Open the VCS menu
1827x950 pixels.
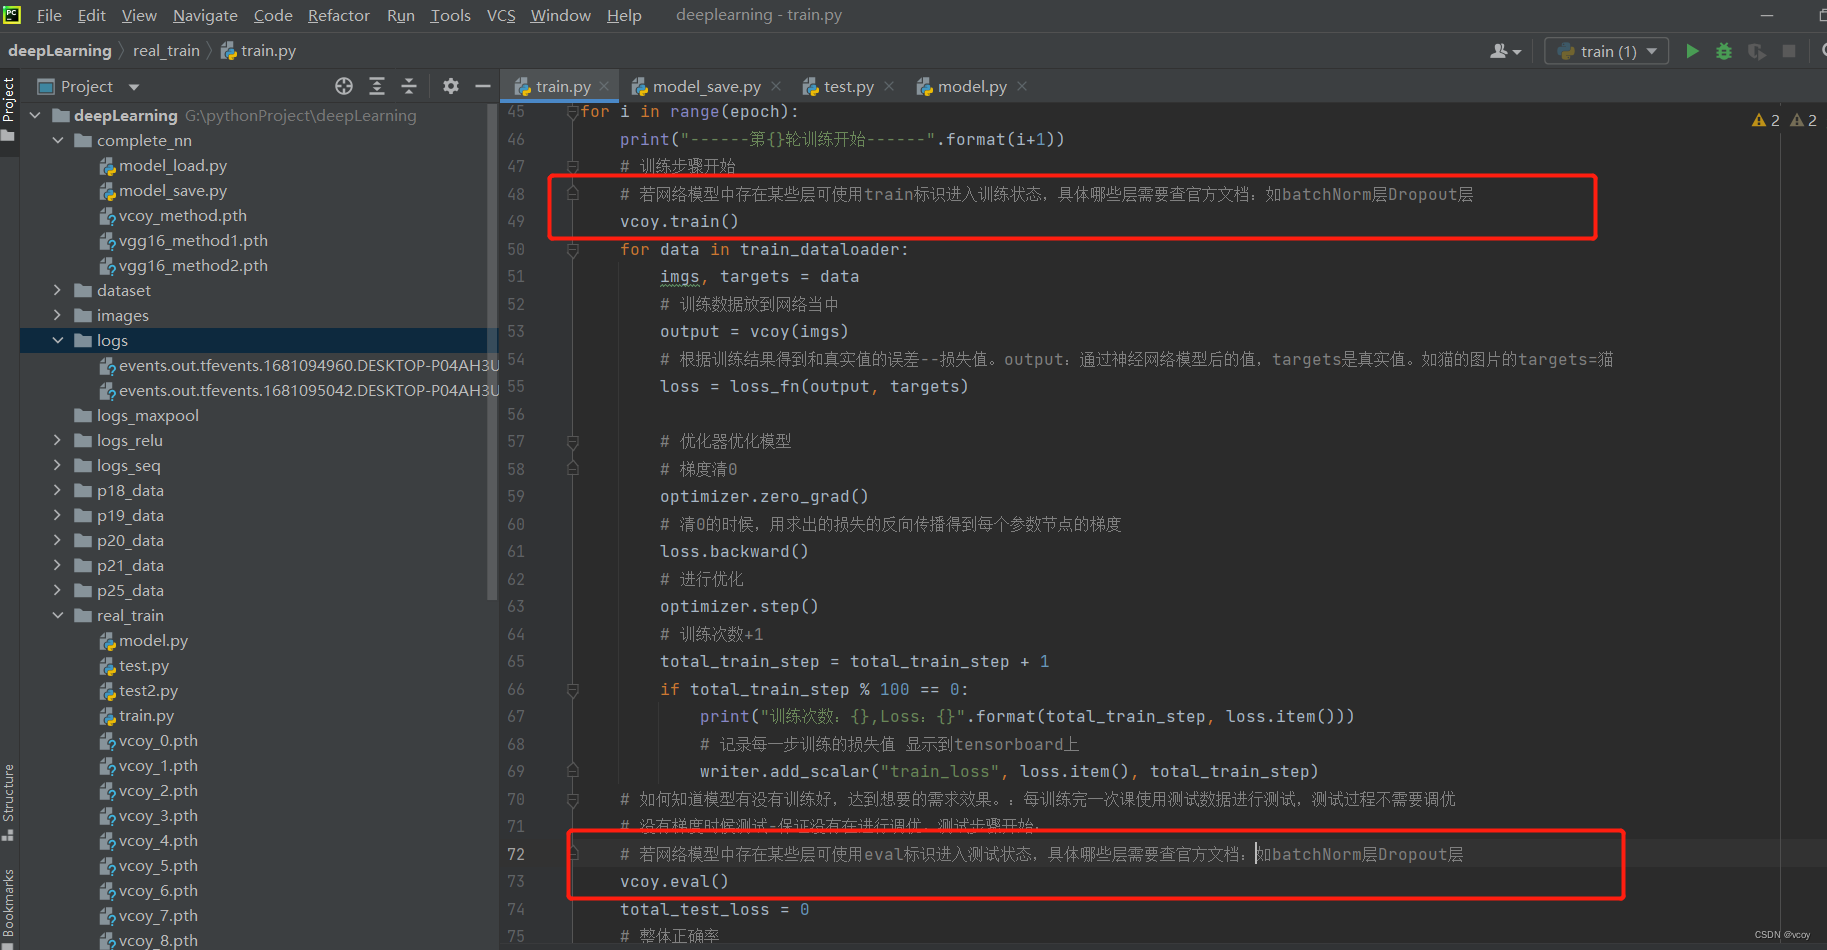coord(501,15)
